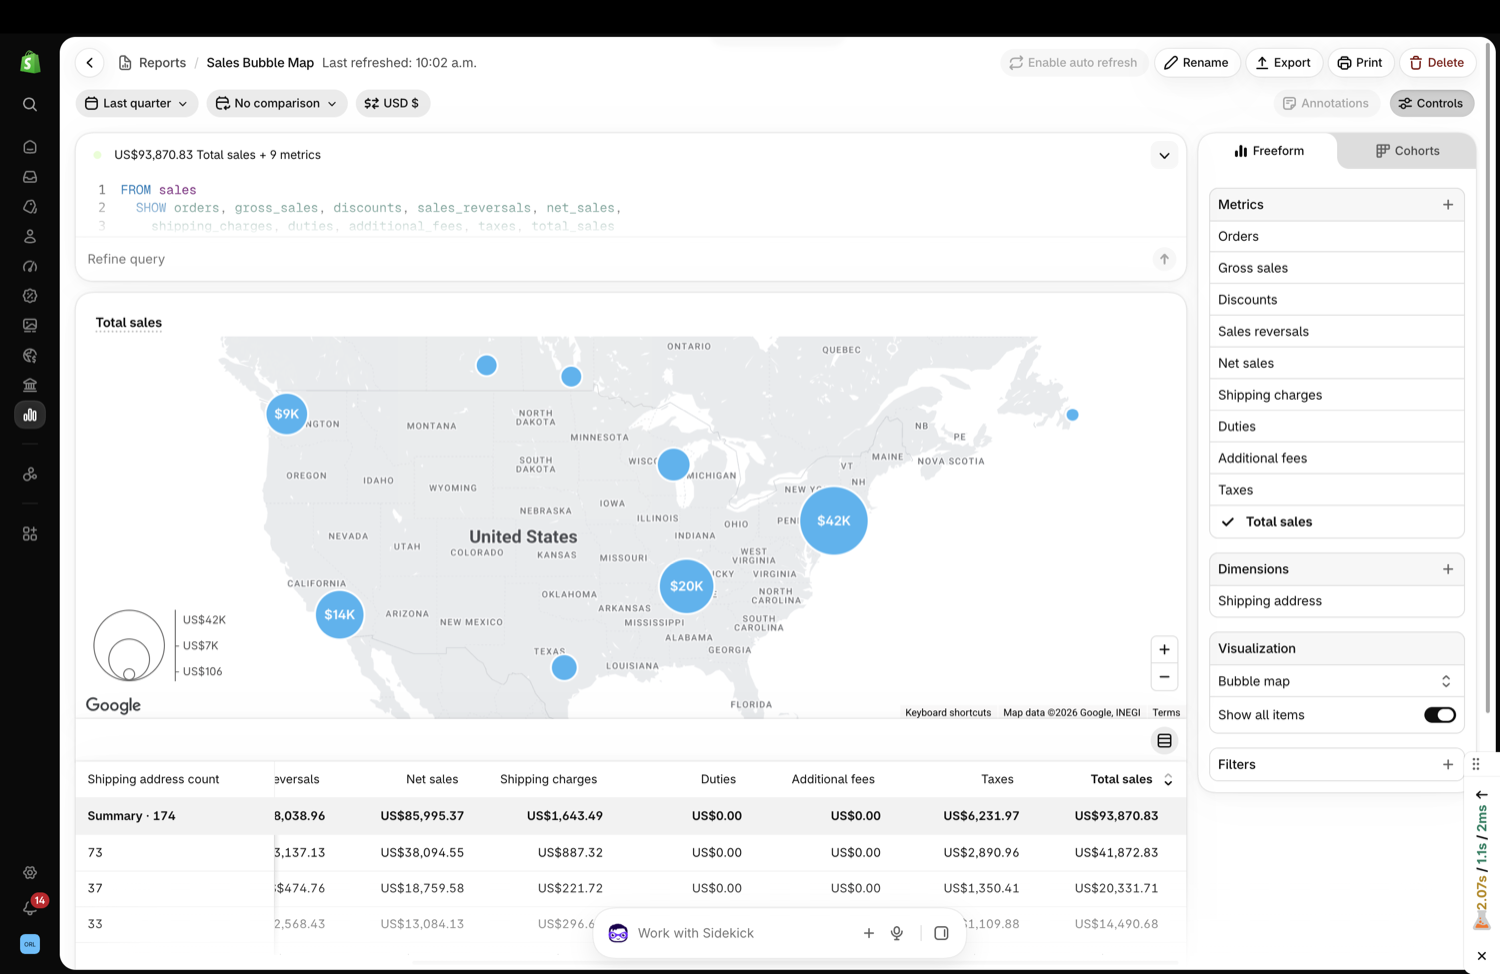
Task: Click plus icon in Sidekick bar
Action: point(869,933)
